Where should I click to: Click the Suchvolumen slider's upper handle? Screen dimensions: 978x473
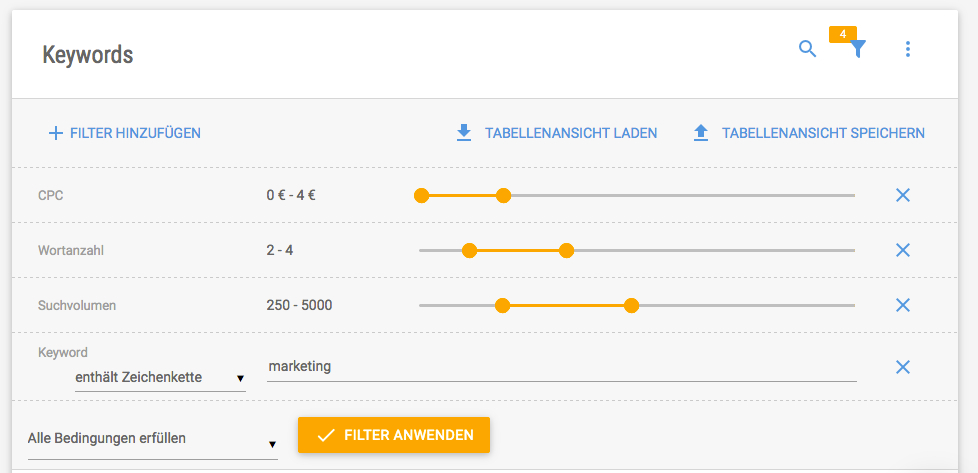(631, 305)
